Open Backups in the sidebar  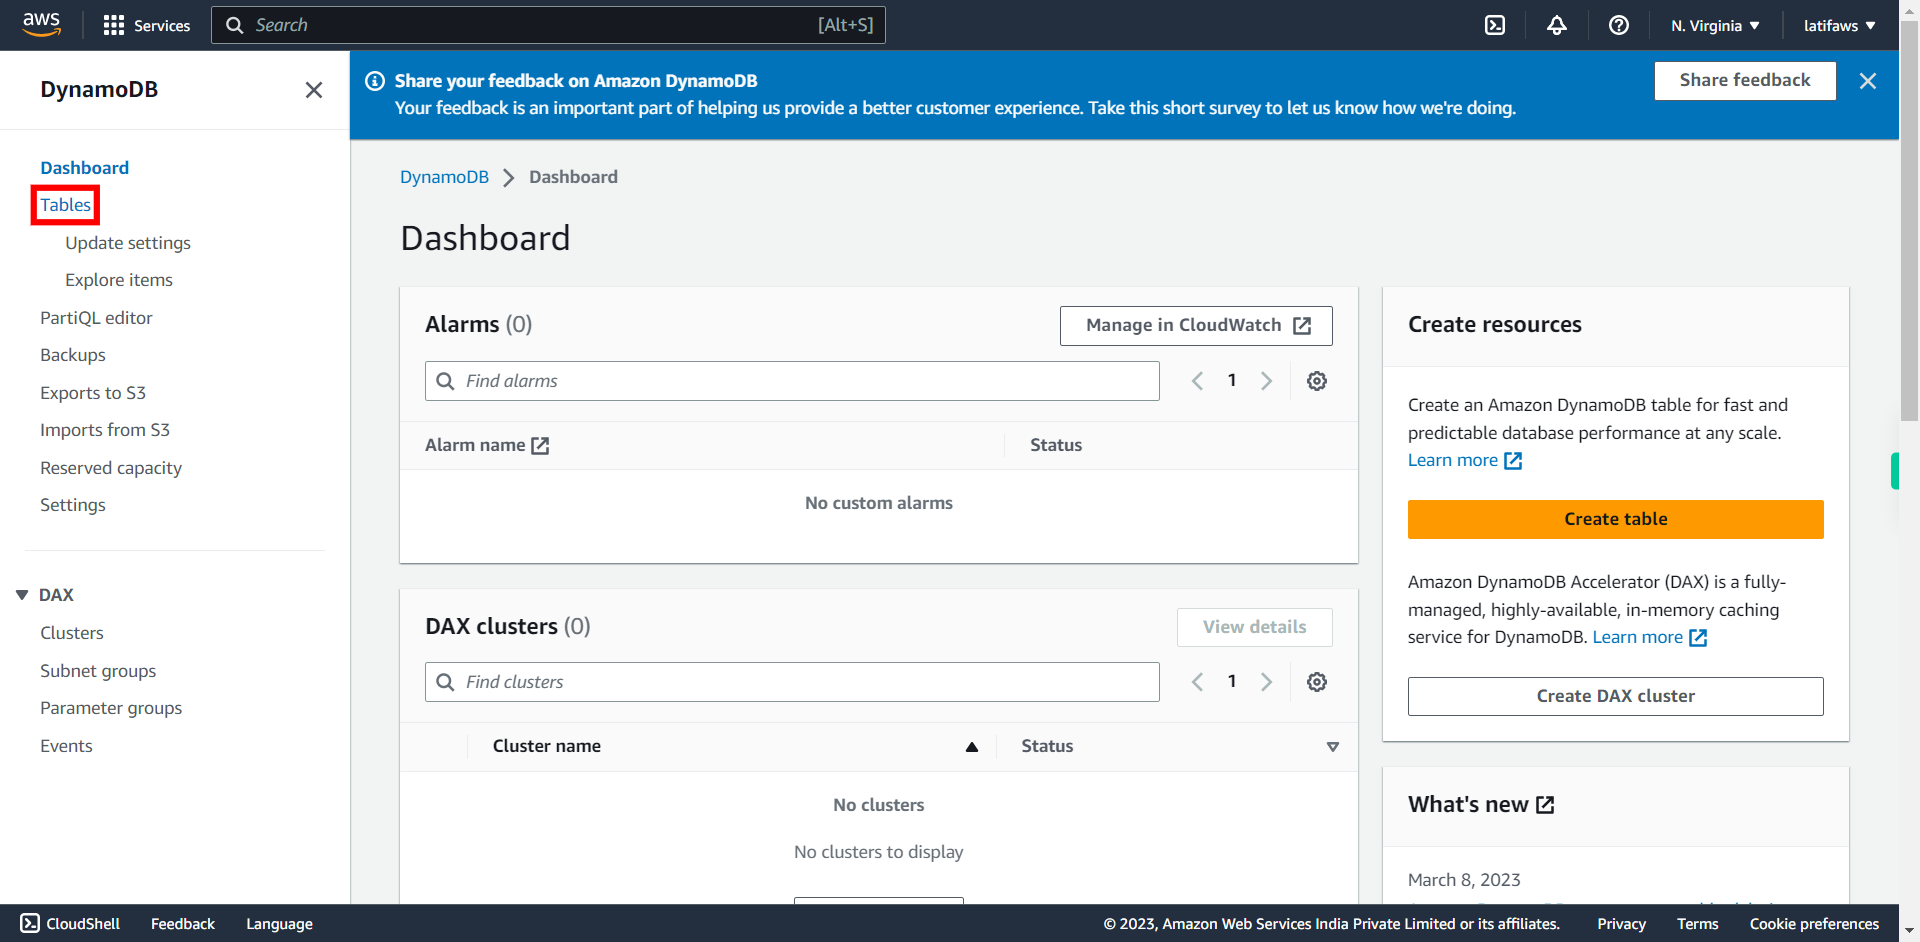tap(73, 355)
